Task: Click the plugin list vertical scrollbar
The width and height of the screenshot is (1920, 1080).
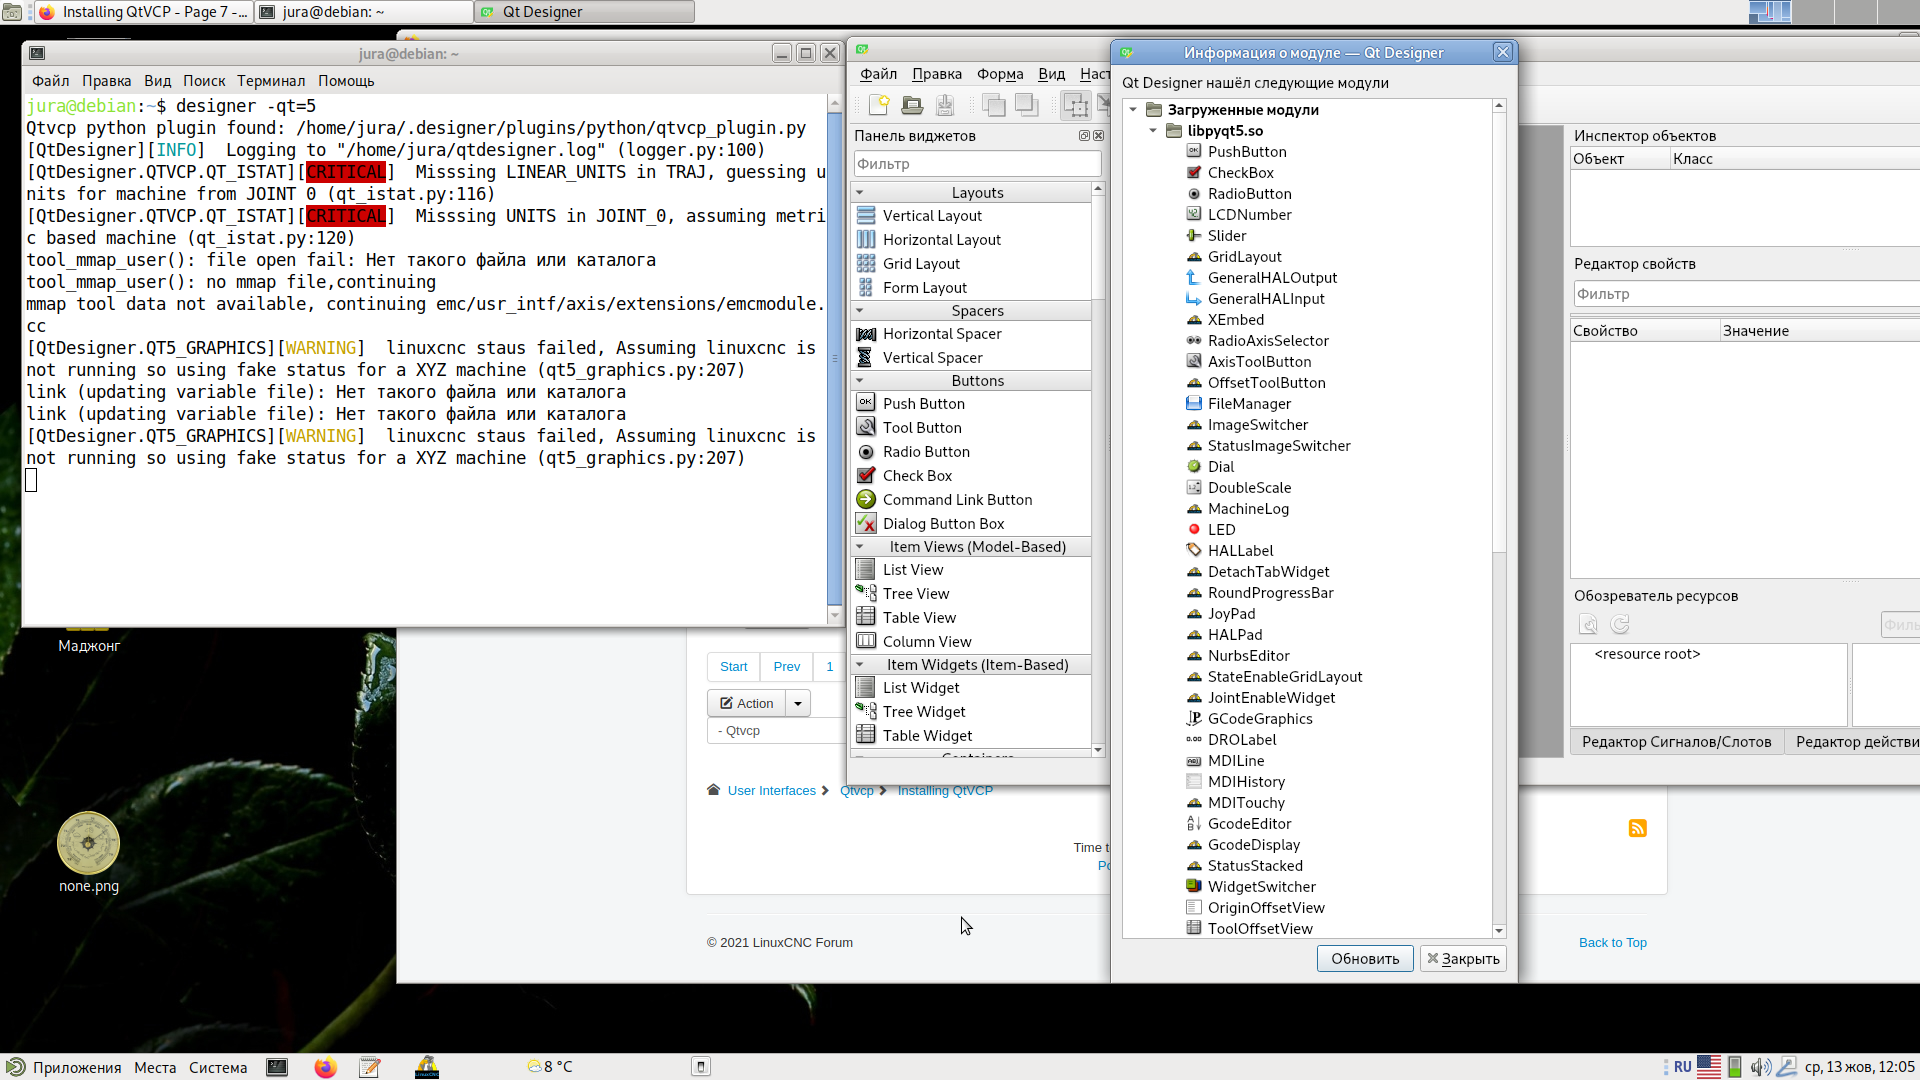Action: click(x=1499, y=518)
